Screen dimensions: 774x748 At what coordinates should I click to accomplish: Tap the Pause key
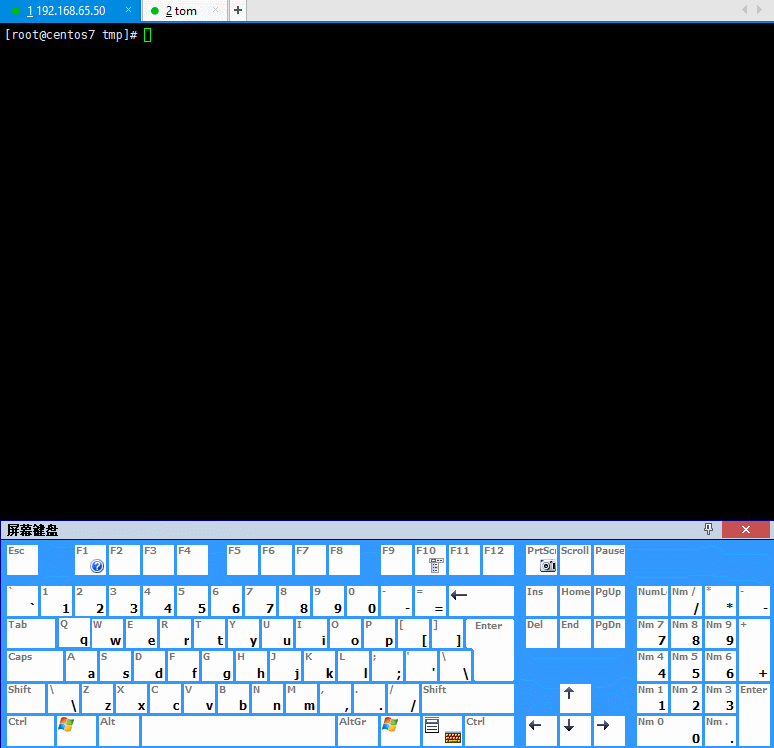[x=609, y=560]
